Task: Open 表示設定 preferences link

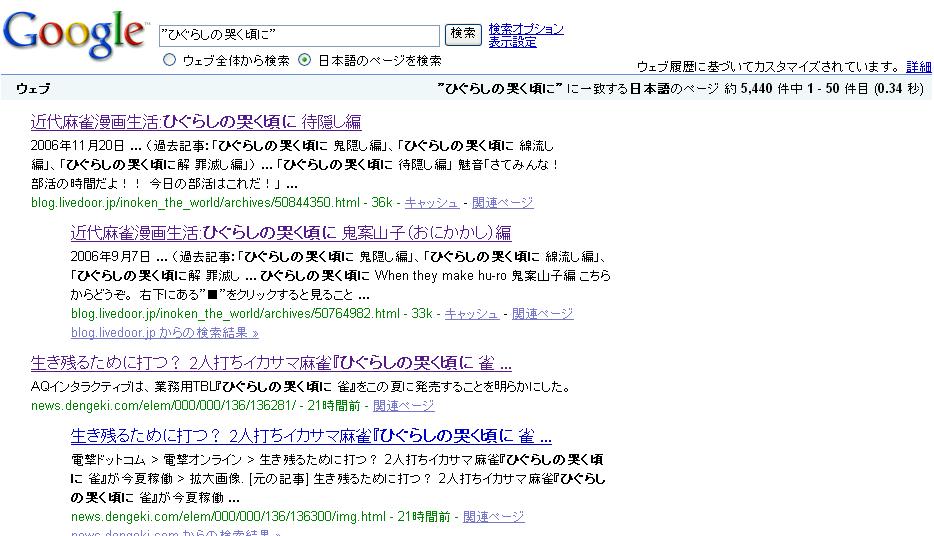Action: [512, 42]
